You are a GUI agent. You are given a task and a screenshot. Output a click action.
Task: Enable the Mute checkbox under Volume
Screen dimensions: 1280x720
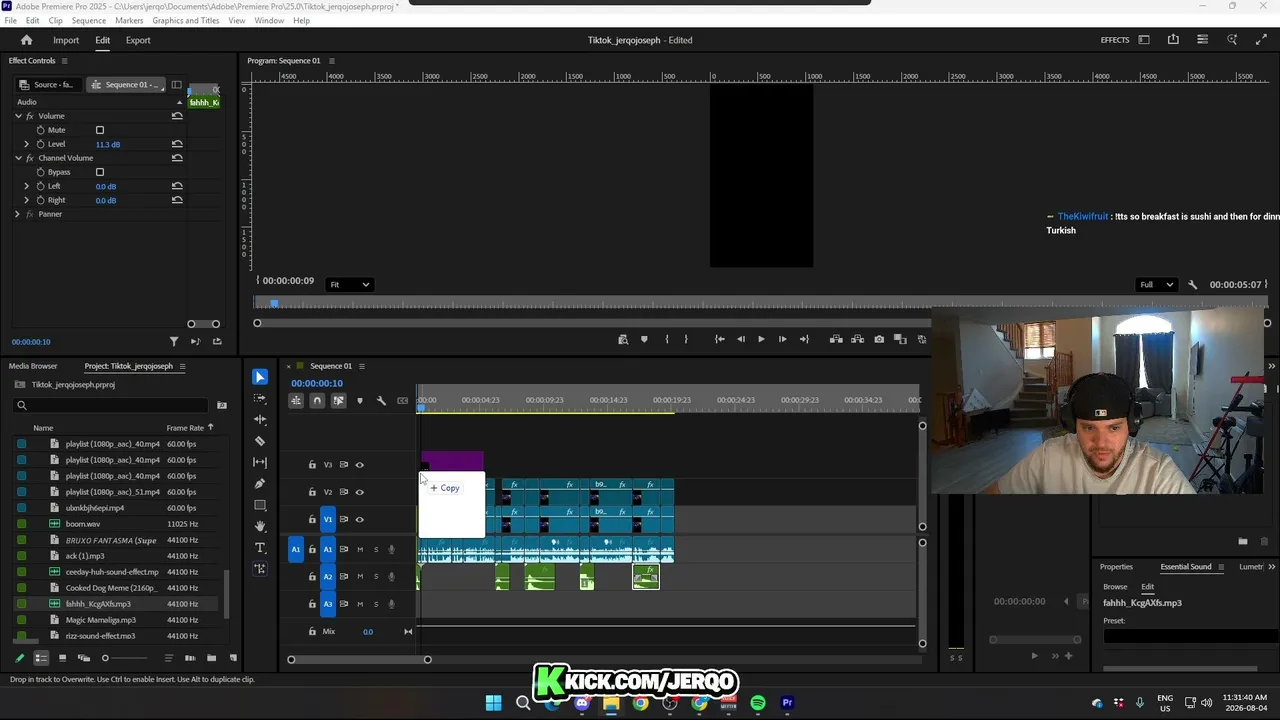tap(100, 130)
